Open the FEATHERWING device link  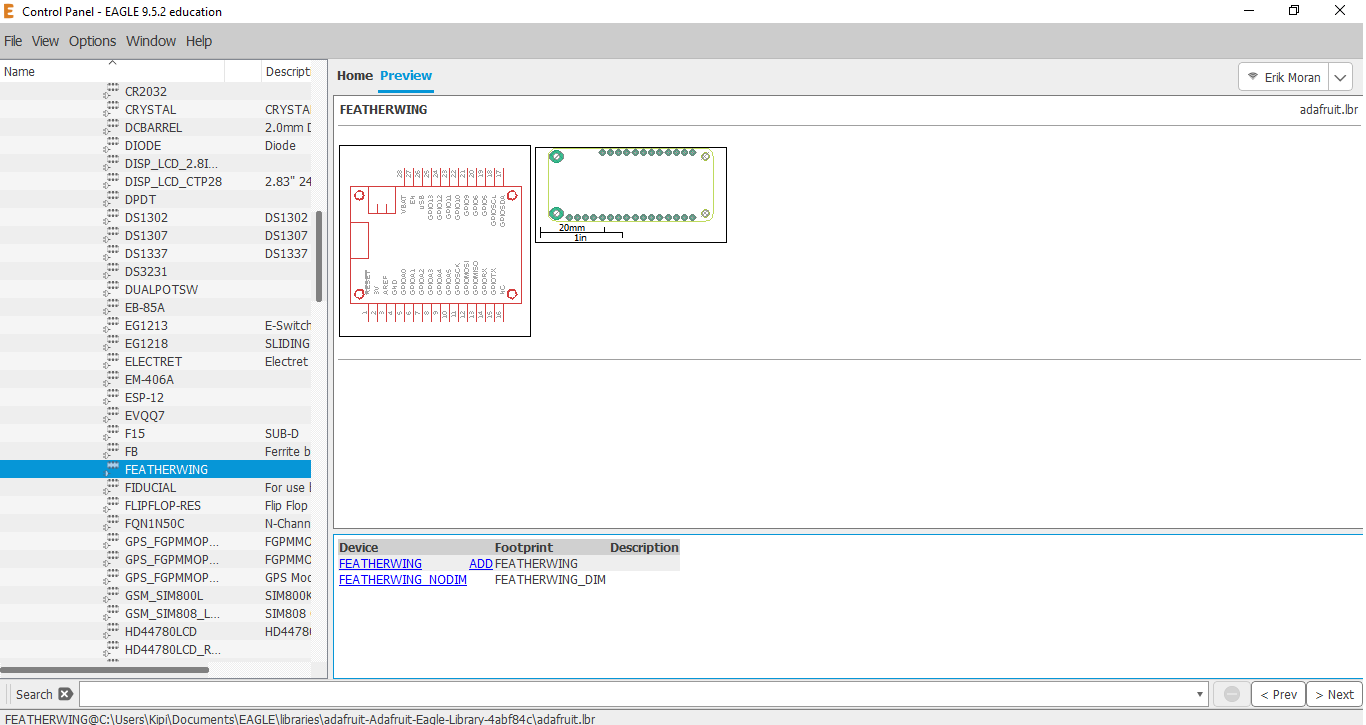380,563
